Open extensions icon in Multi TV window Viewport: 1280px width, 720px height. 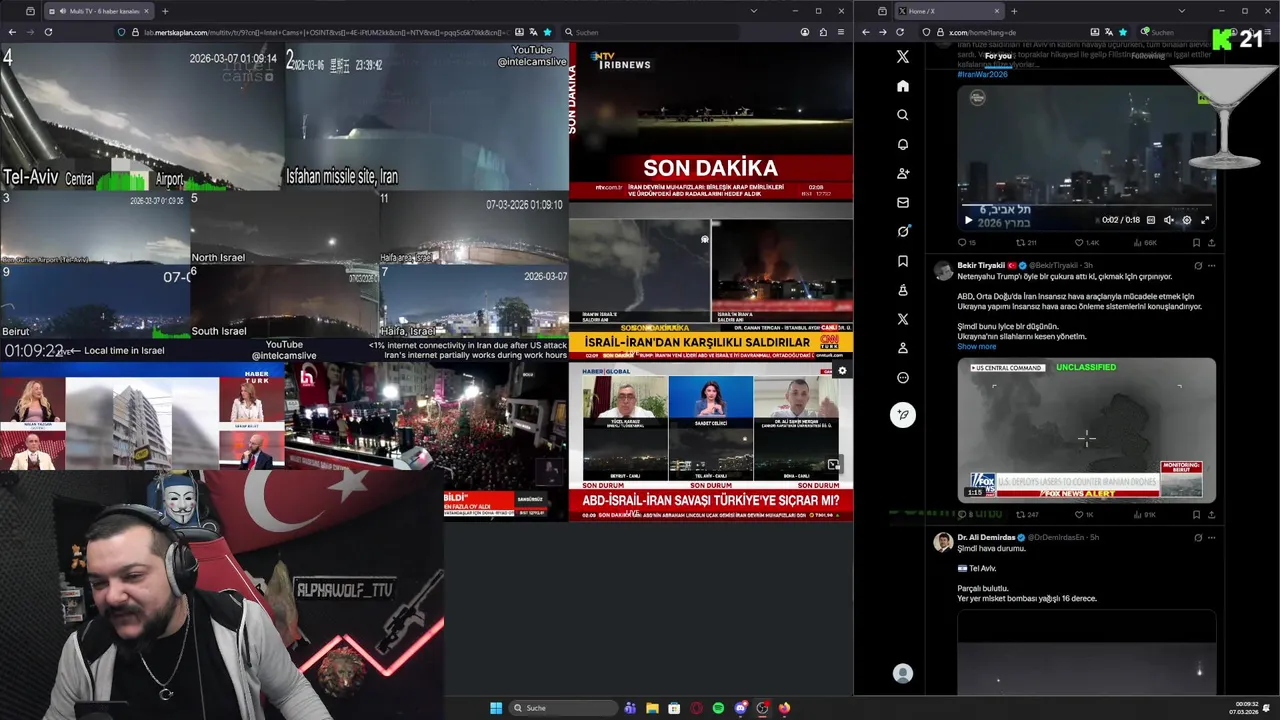[823, 32]
